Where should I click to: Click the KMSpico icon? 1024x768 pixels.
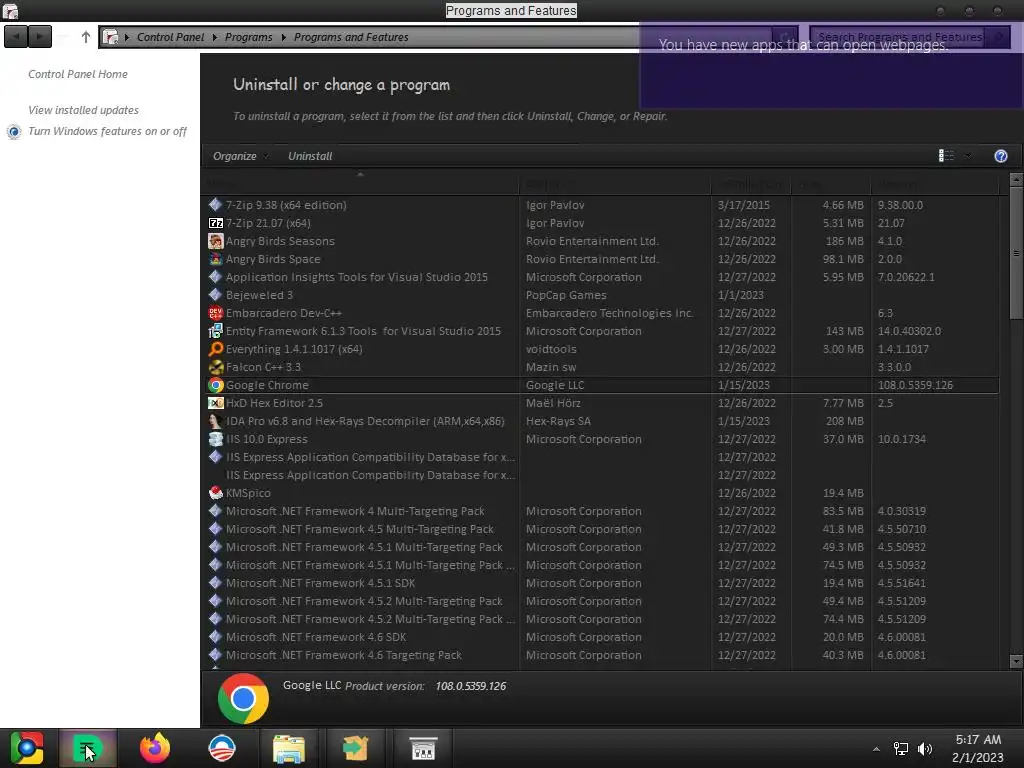[x=216, y=493]
